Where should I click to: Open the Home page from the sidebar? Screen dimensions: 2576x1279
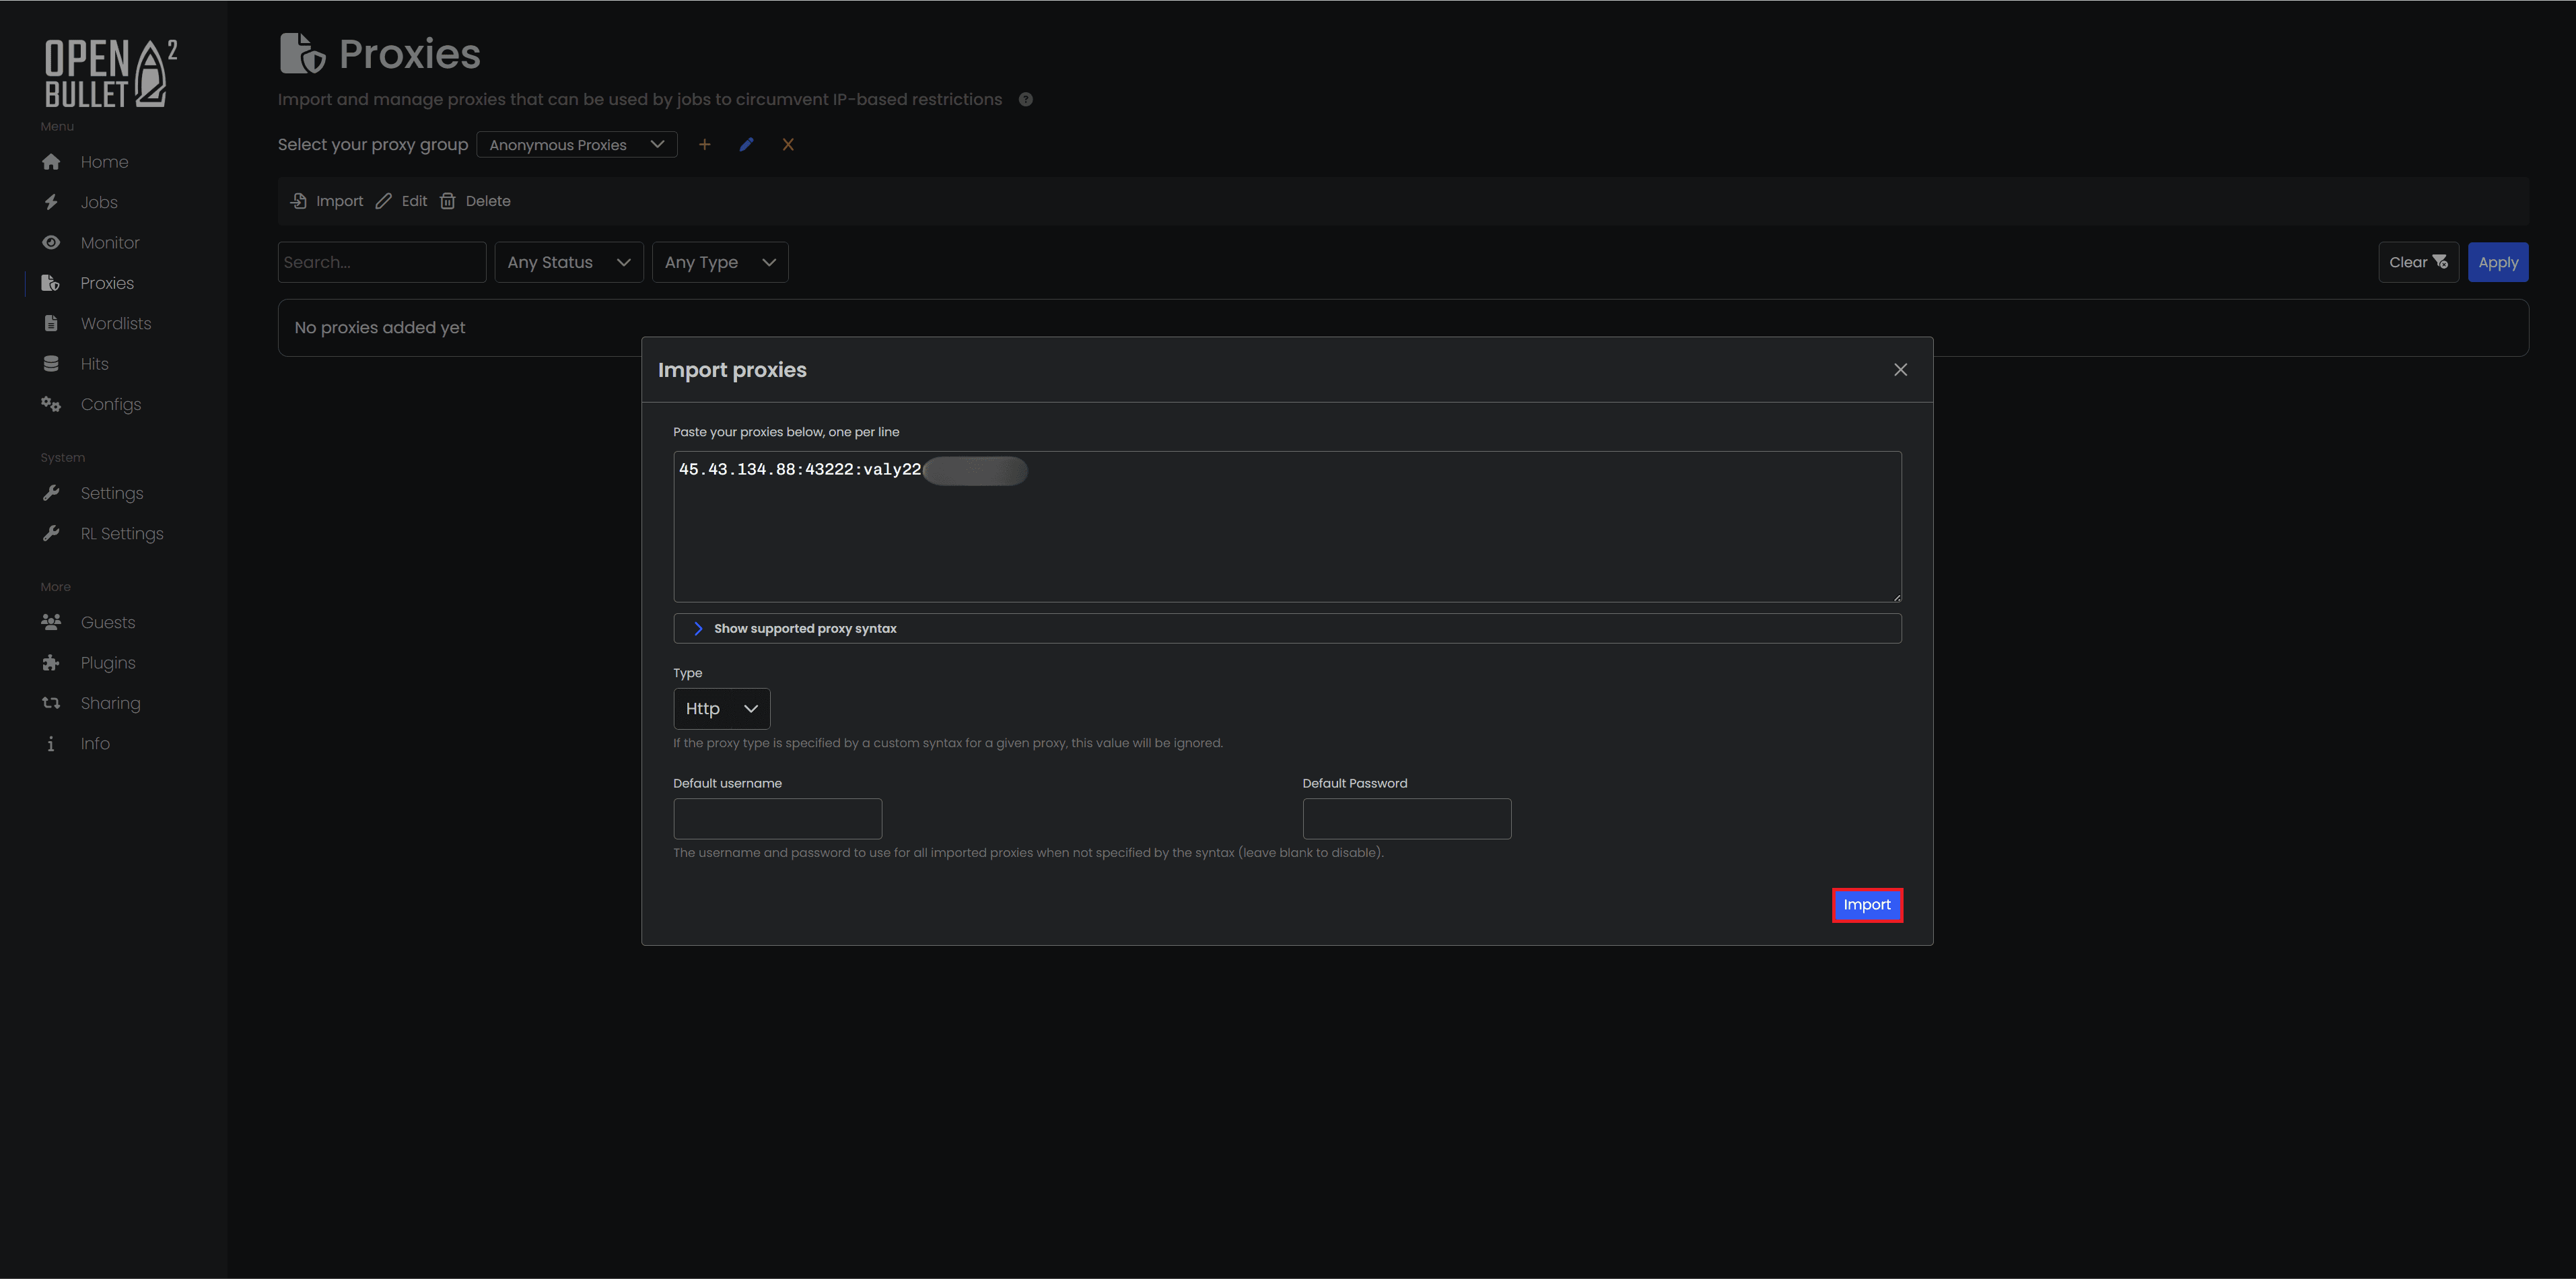click(104, 161)
